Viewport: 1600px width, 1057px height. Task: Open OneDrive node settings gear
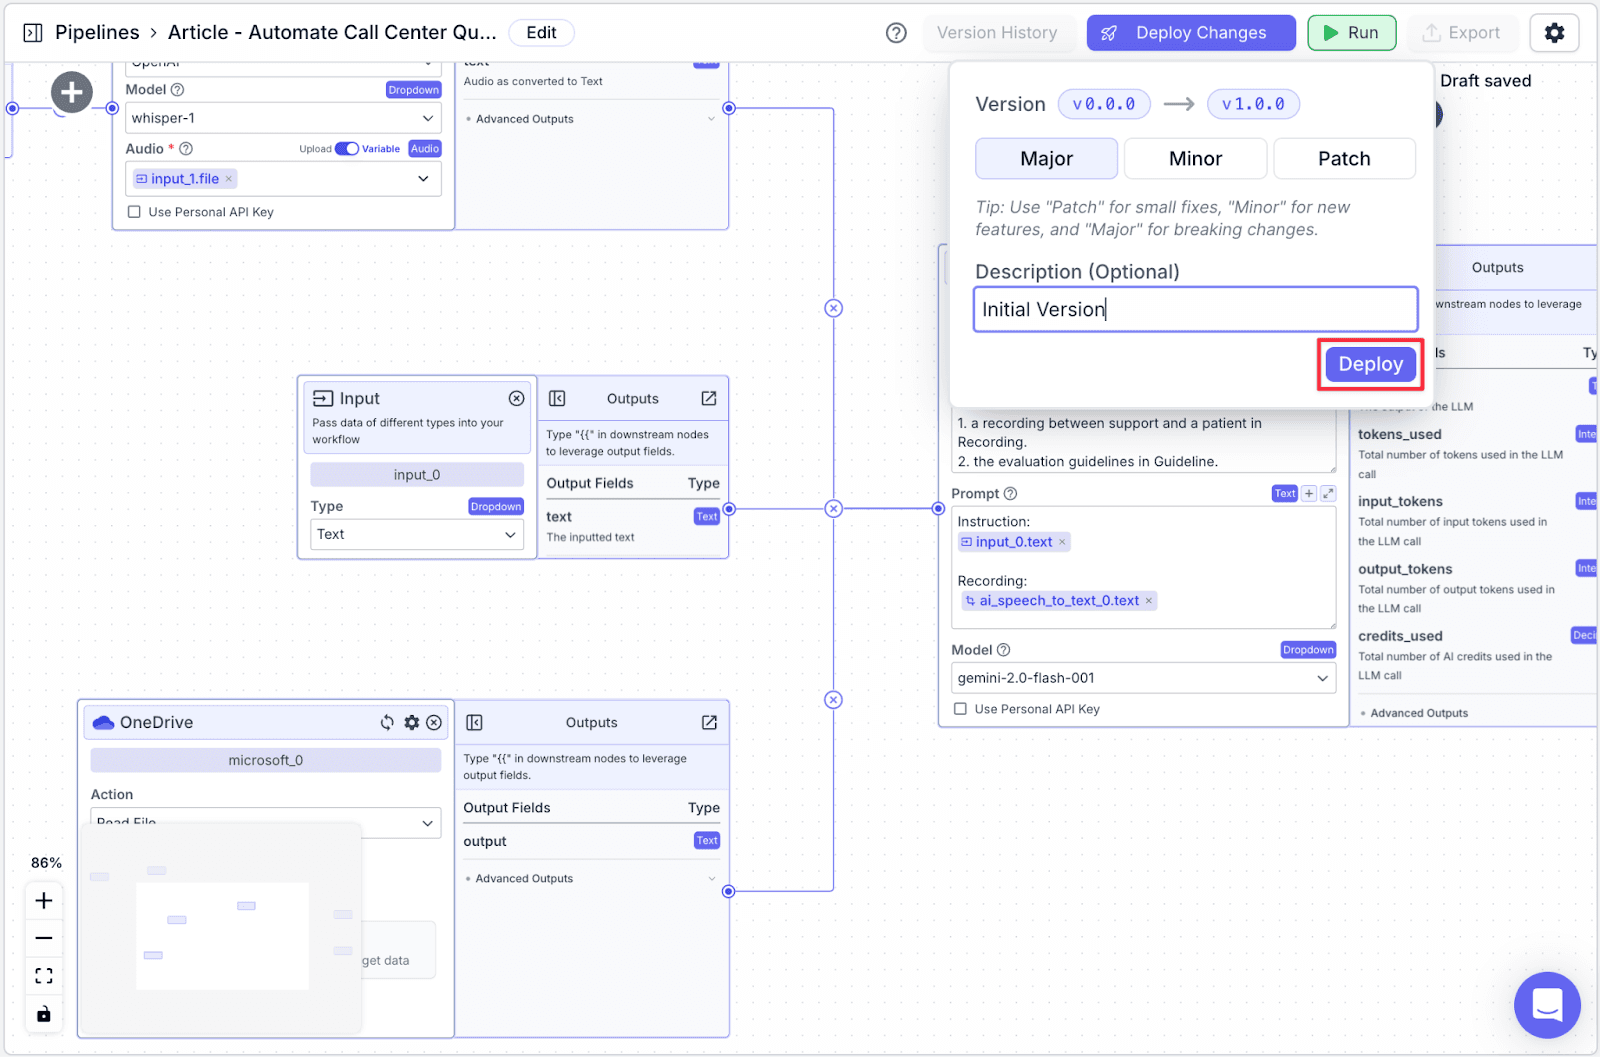click(411, 722)
